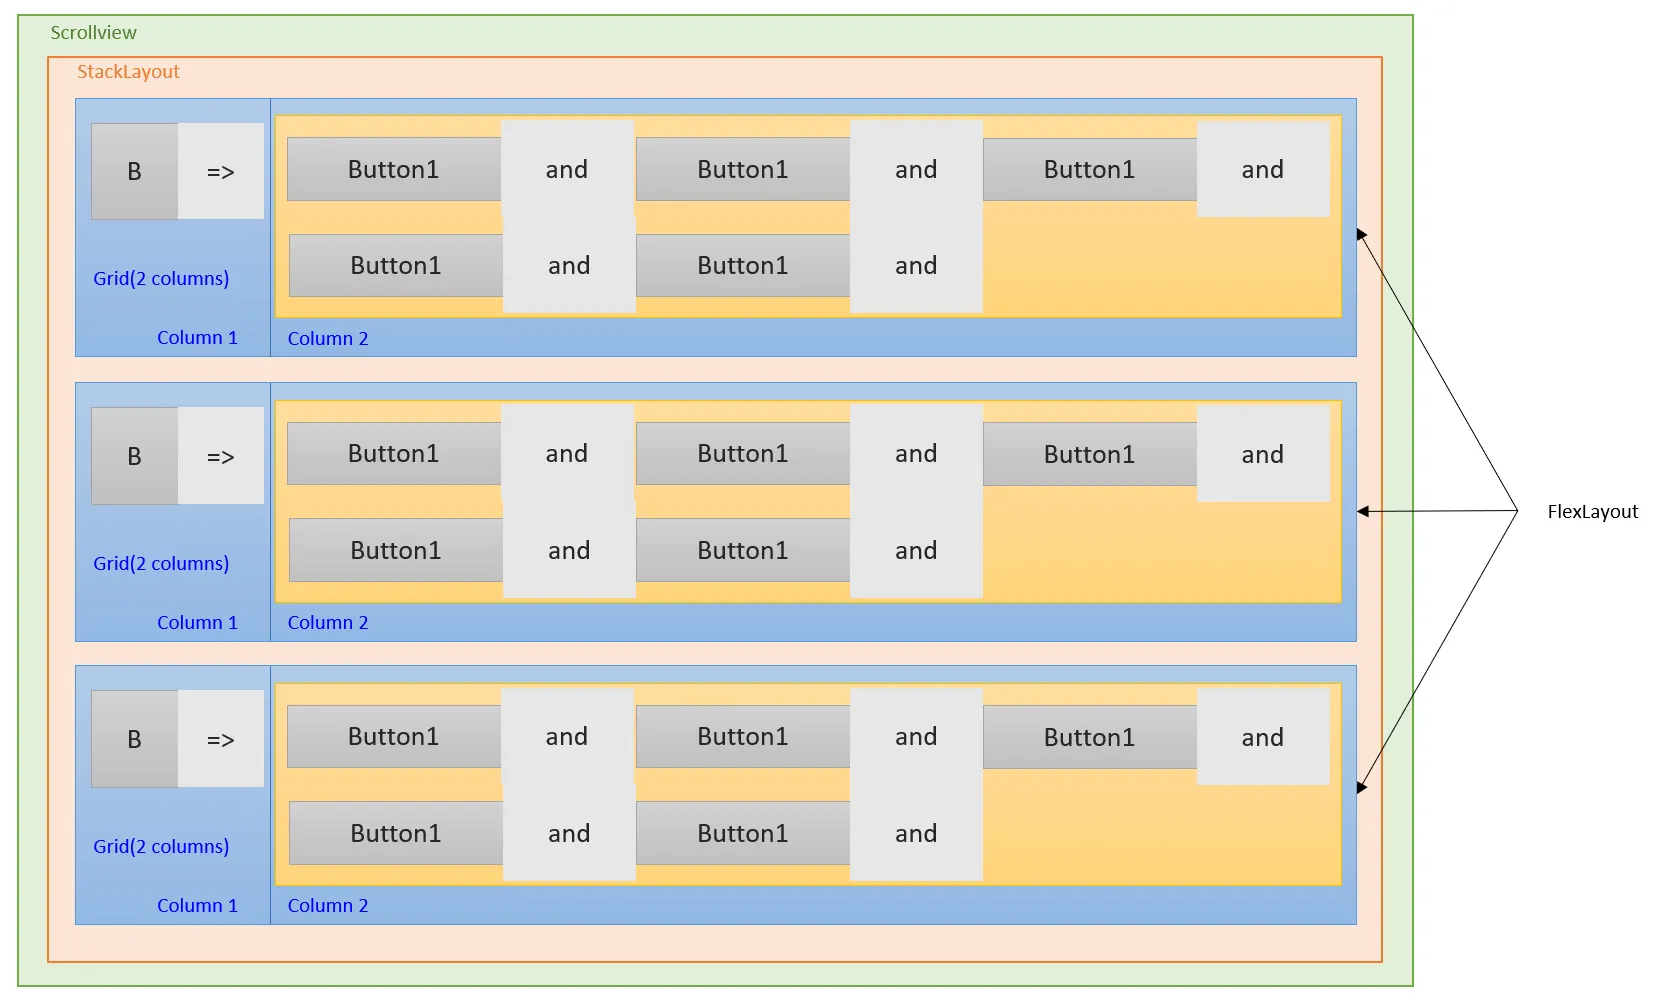Click first Button1 in middle grid's lower row
The height and width of the screenshot is (1001, 1658).
[x=396, y=550]
